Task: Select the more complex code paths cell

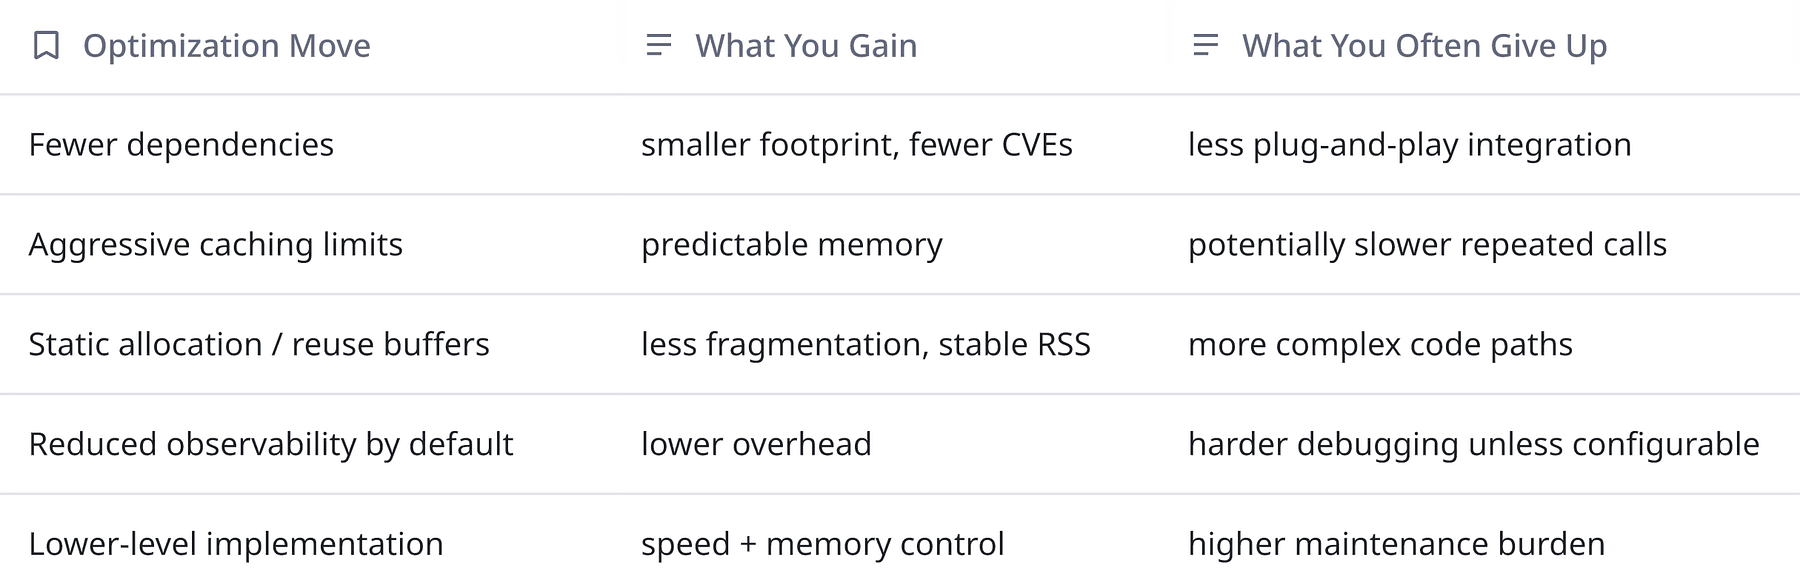Action: coord(1380,345)
